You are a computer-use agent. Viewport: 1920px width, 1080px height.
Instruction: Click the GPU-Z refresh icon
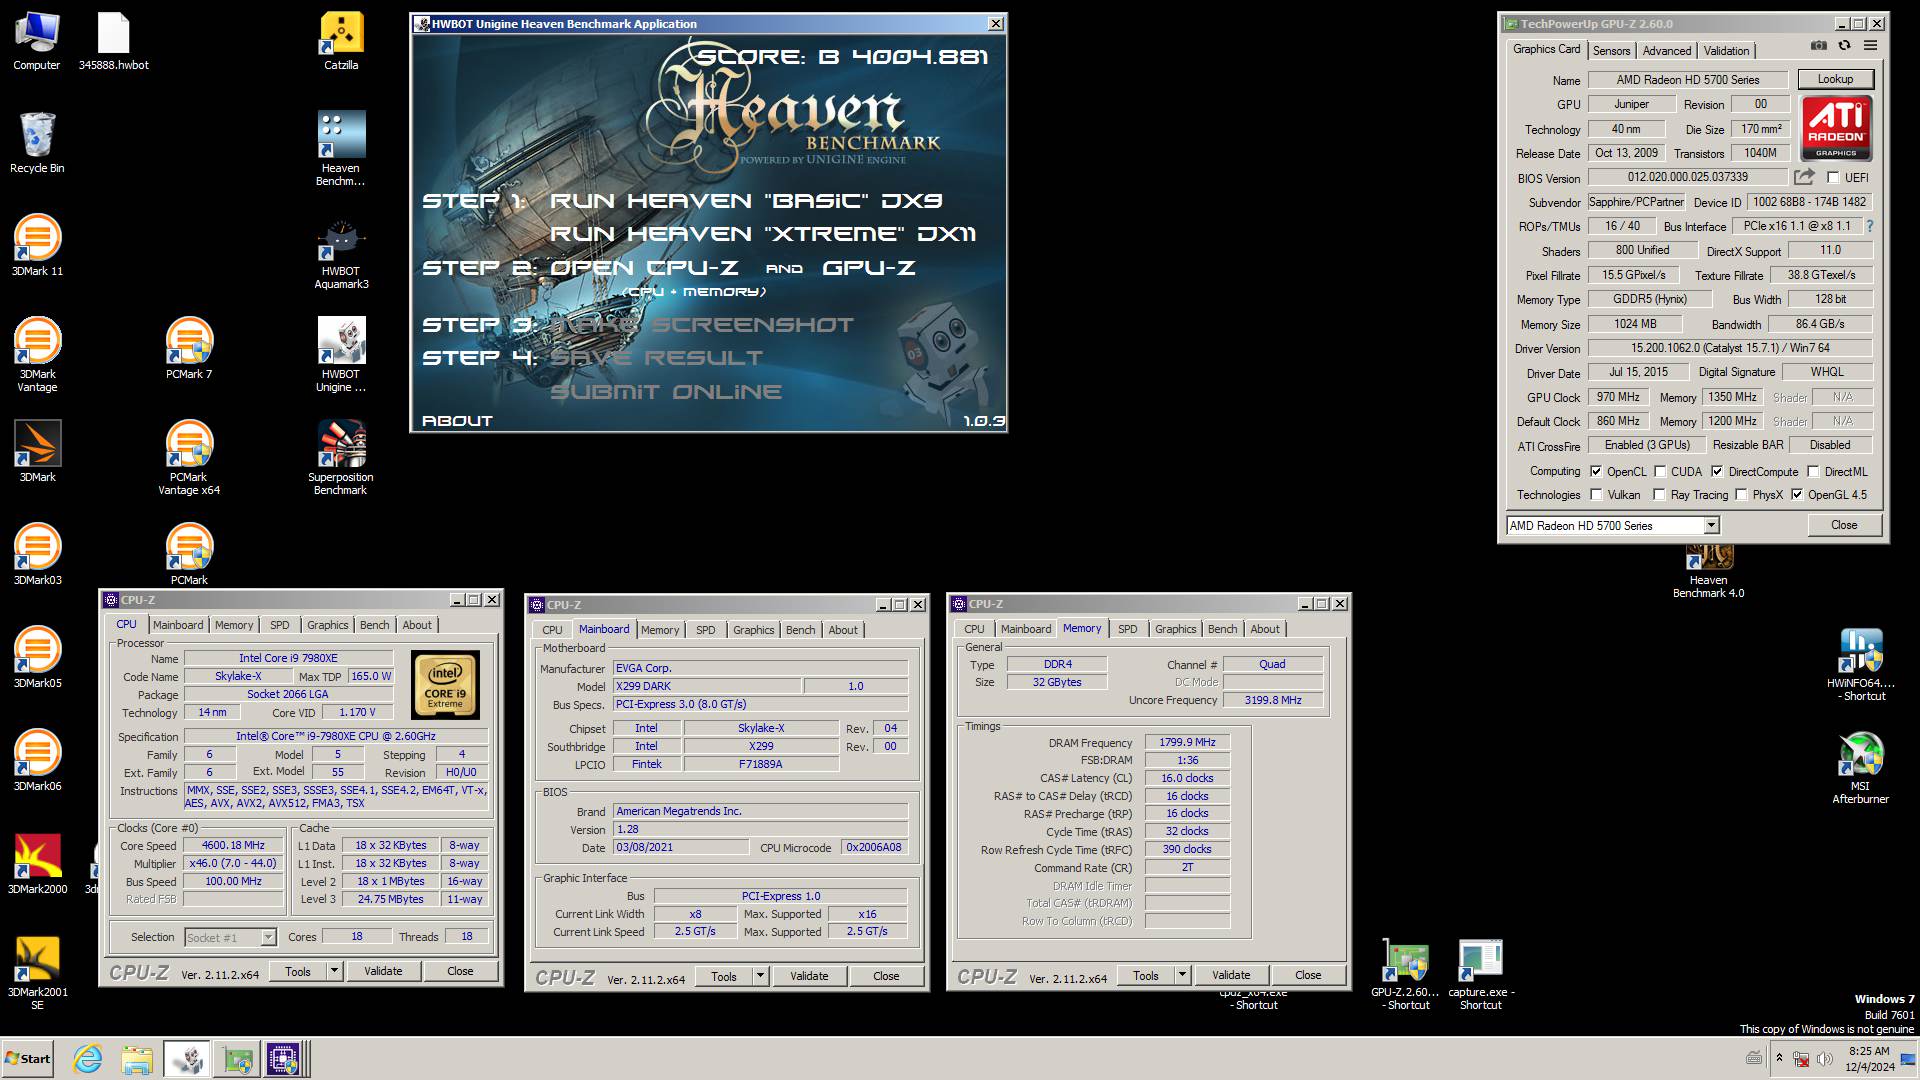coord(1844,46)
